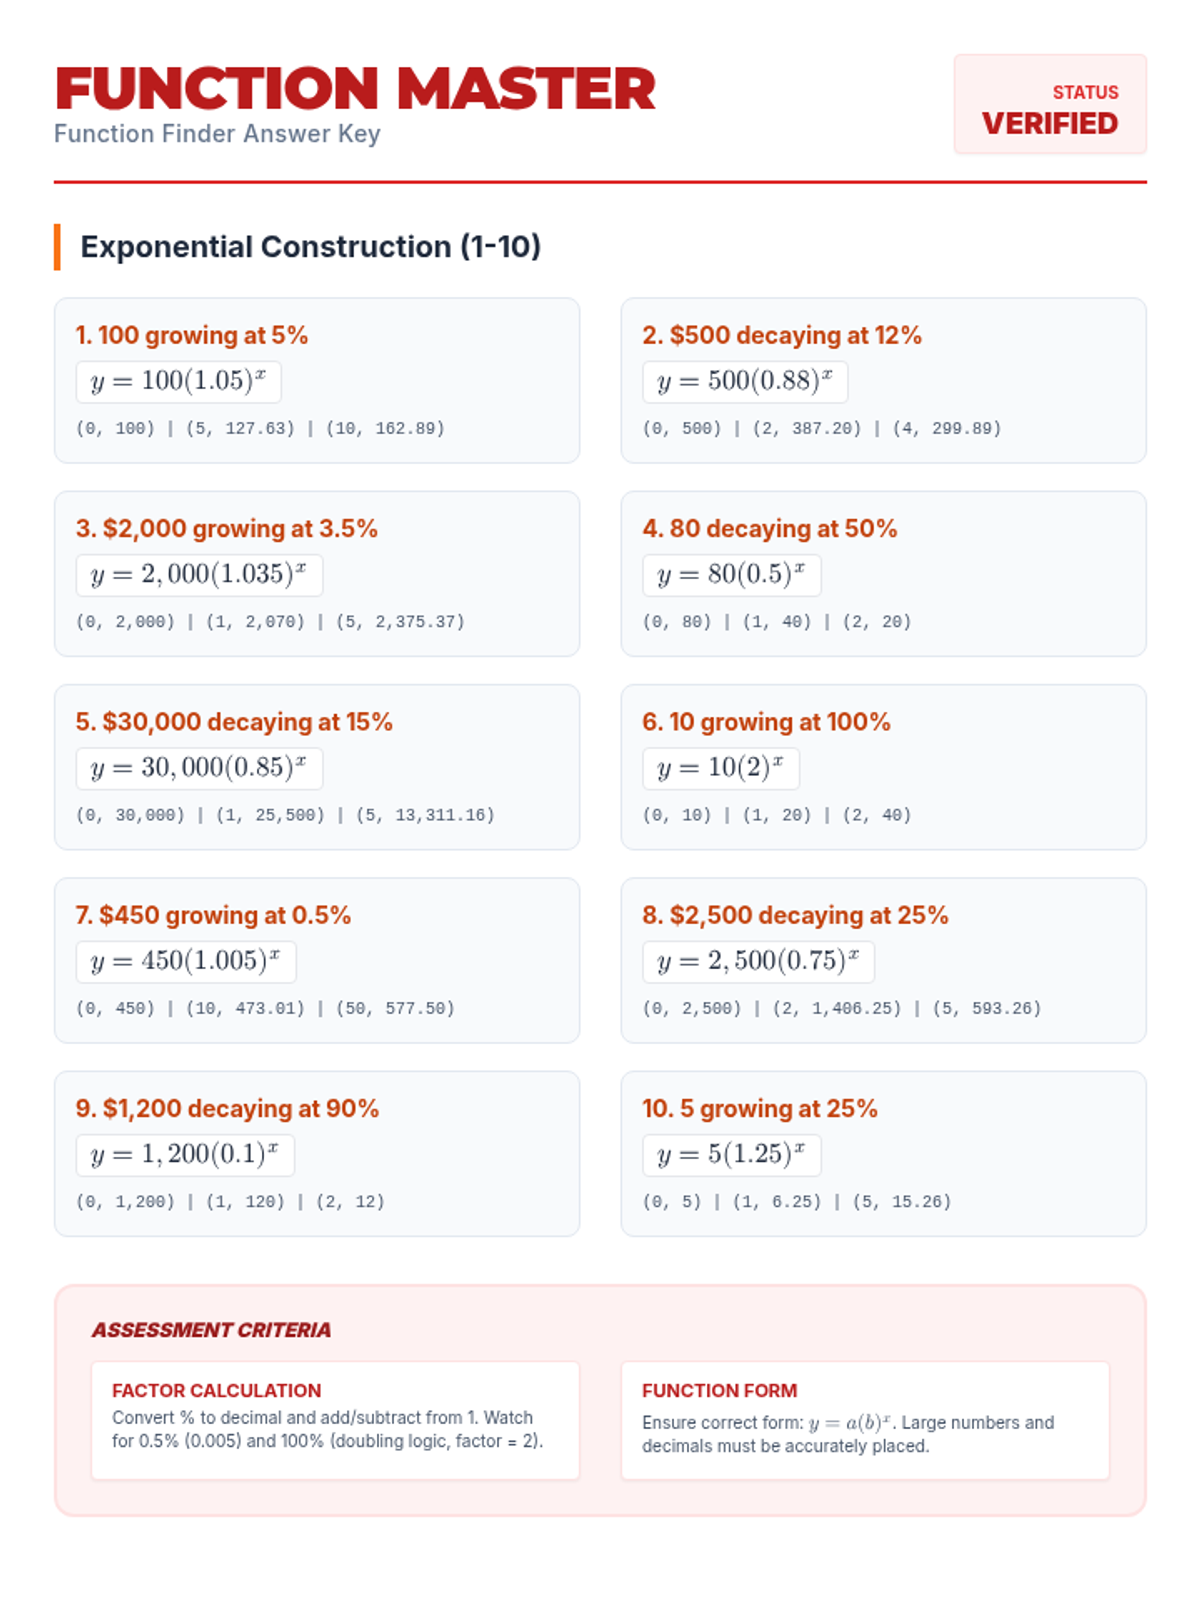Click the Function Finder Answer Key subtitle
The height and width of the screenshot is (1600, 1200).
click(x=217, y=134)
